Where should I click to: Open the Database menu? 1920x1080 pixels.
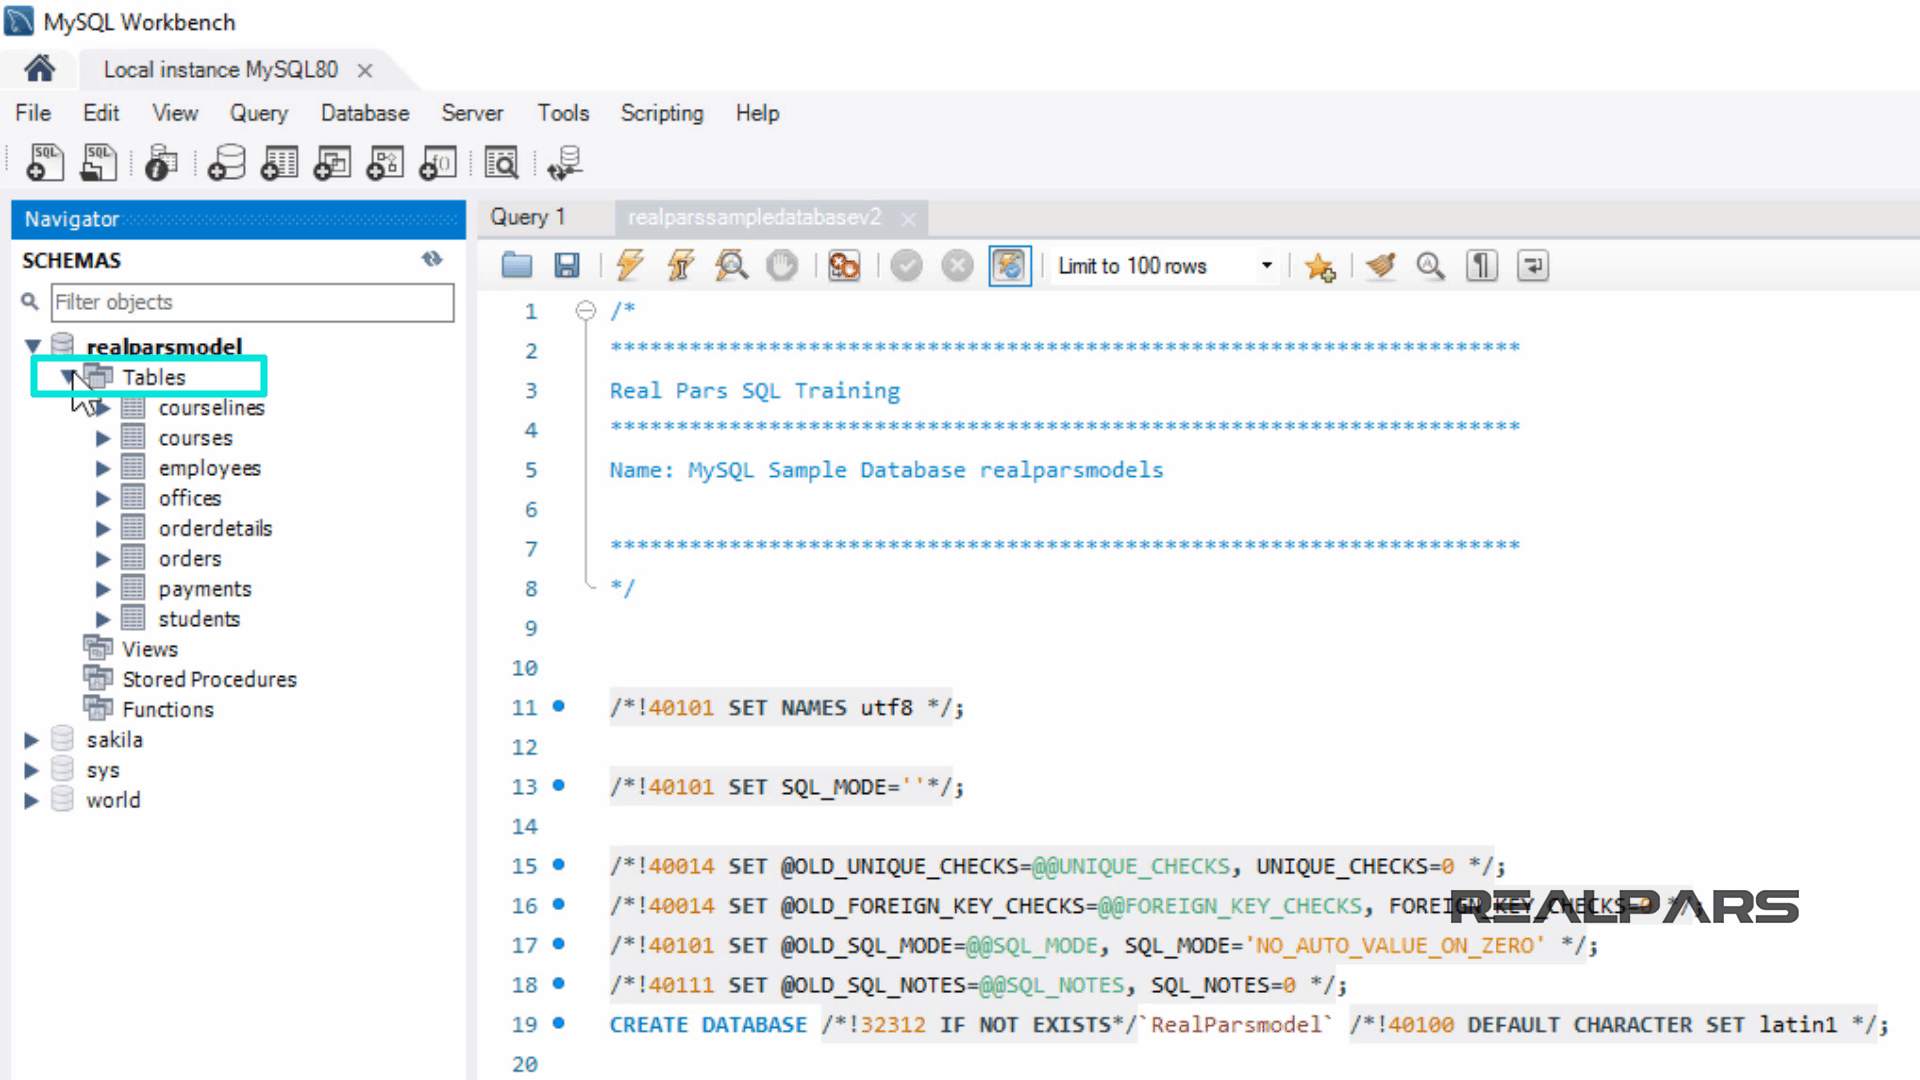[364, 113]
